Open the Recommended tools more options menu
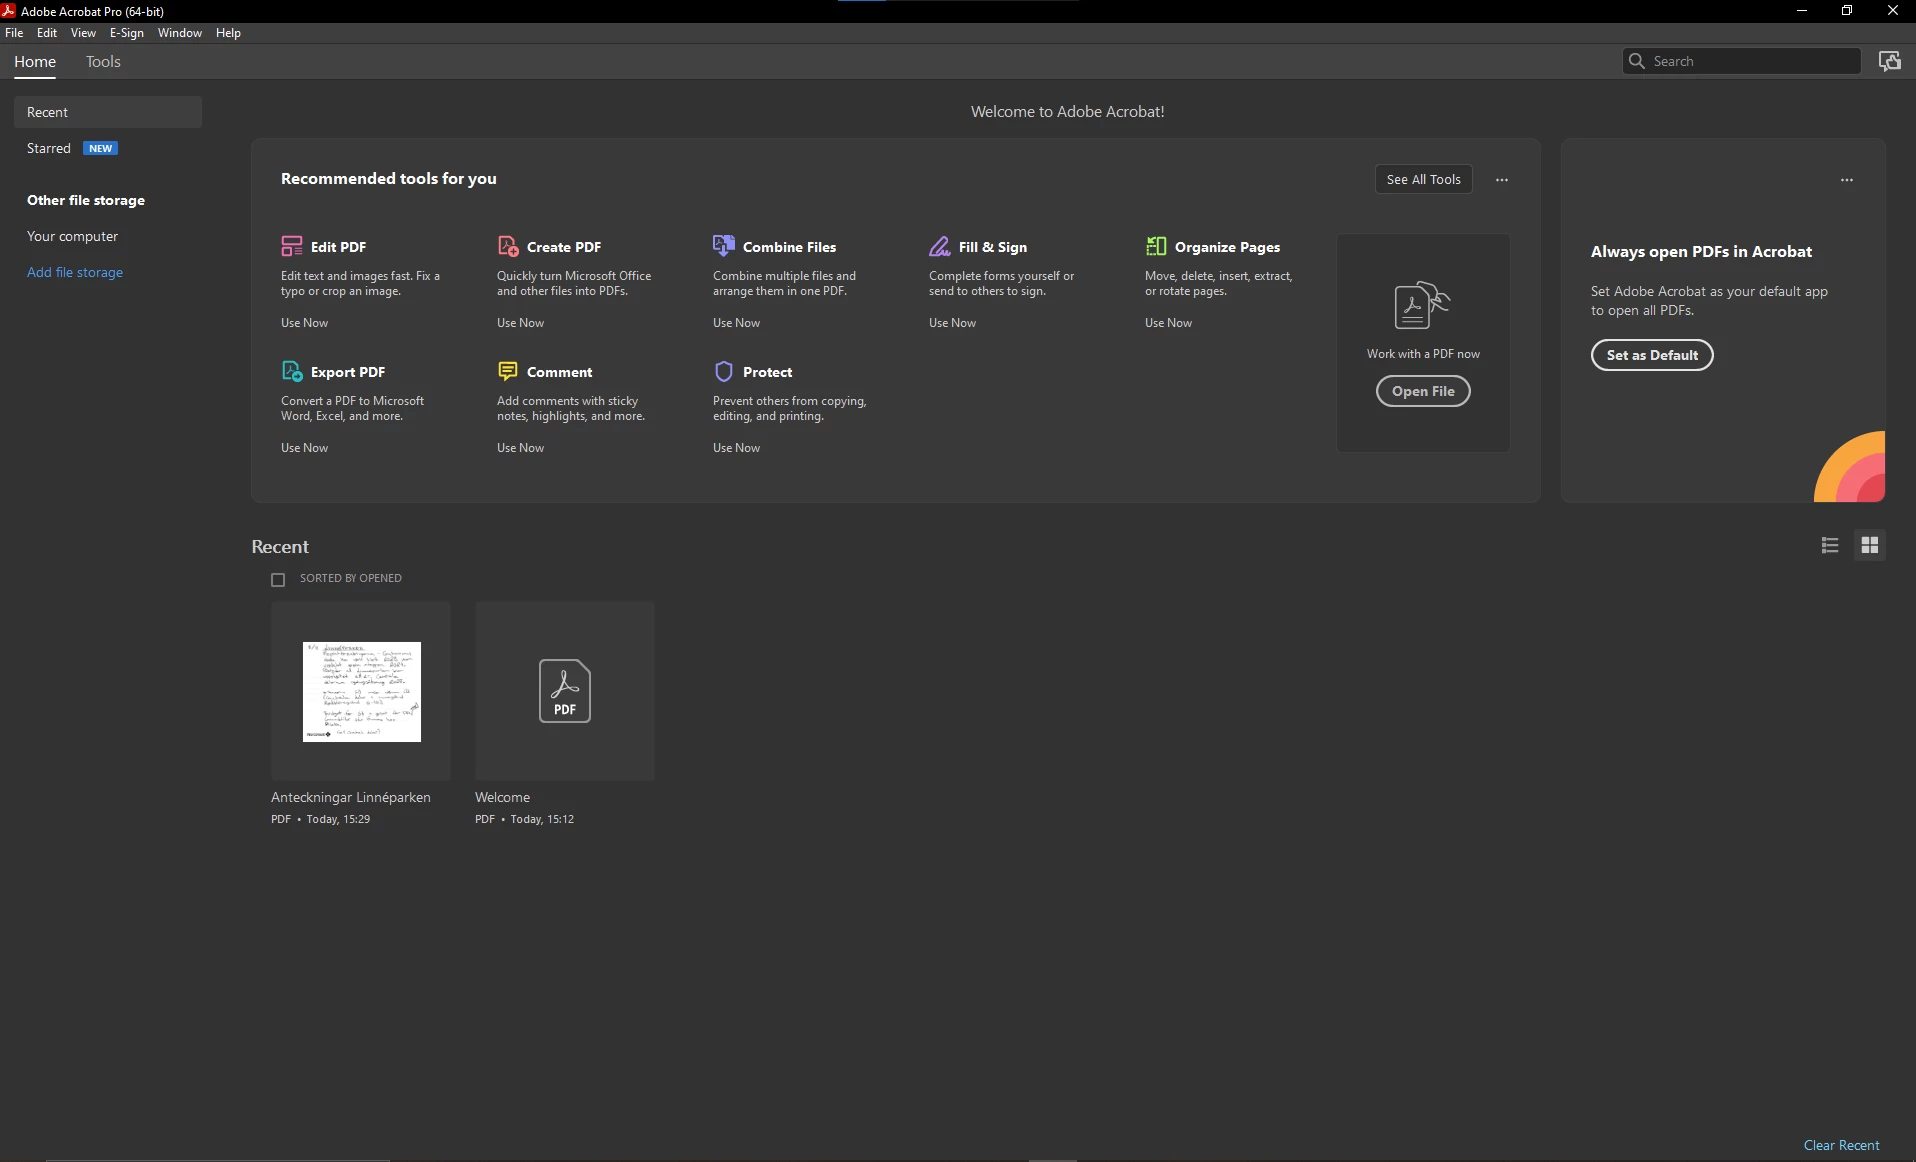The width and height of the screenshot is (1916, 1162). [1502, 180]
